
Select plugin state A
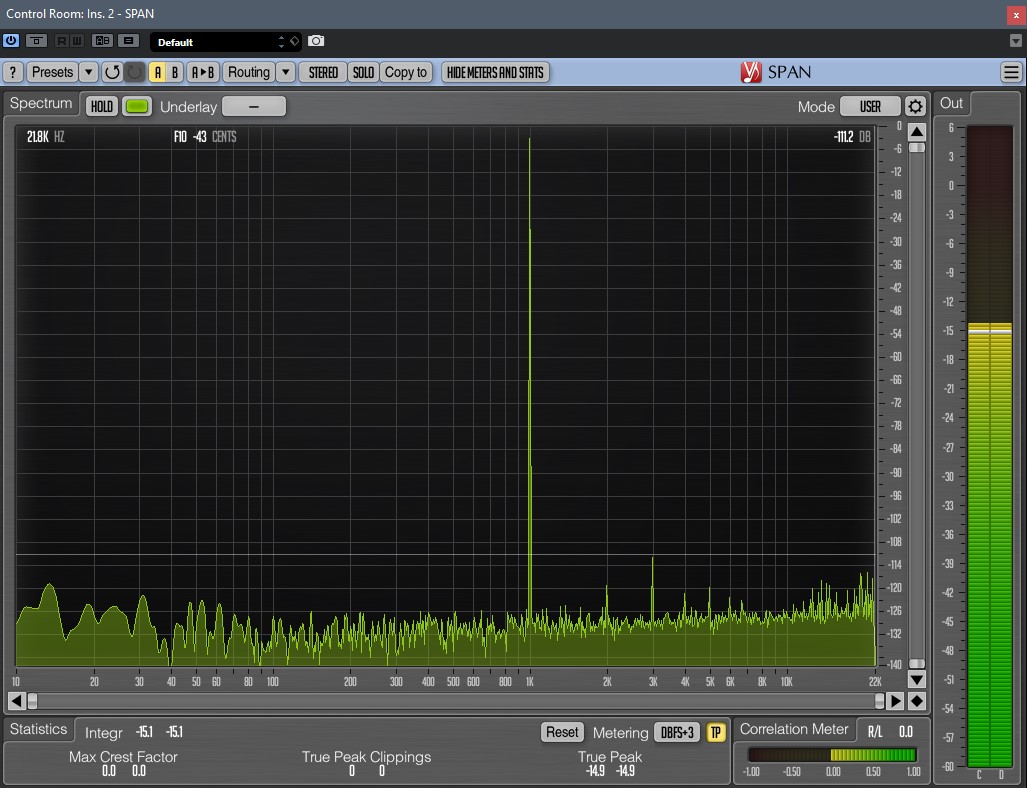pyautogui.click(x=157, y=72)
